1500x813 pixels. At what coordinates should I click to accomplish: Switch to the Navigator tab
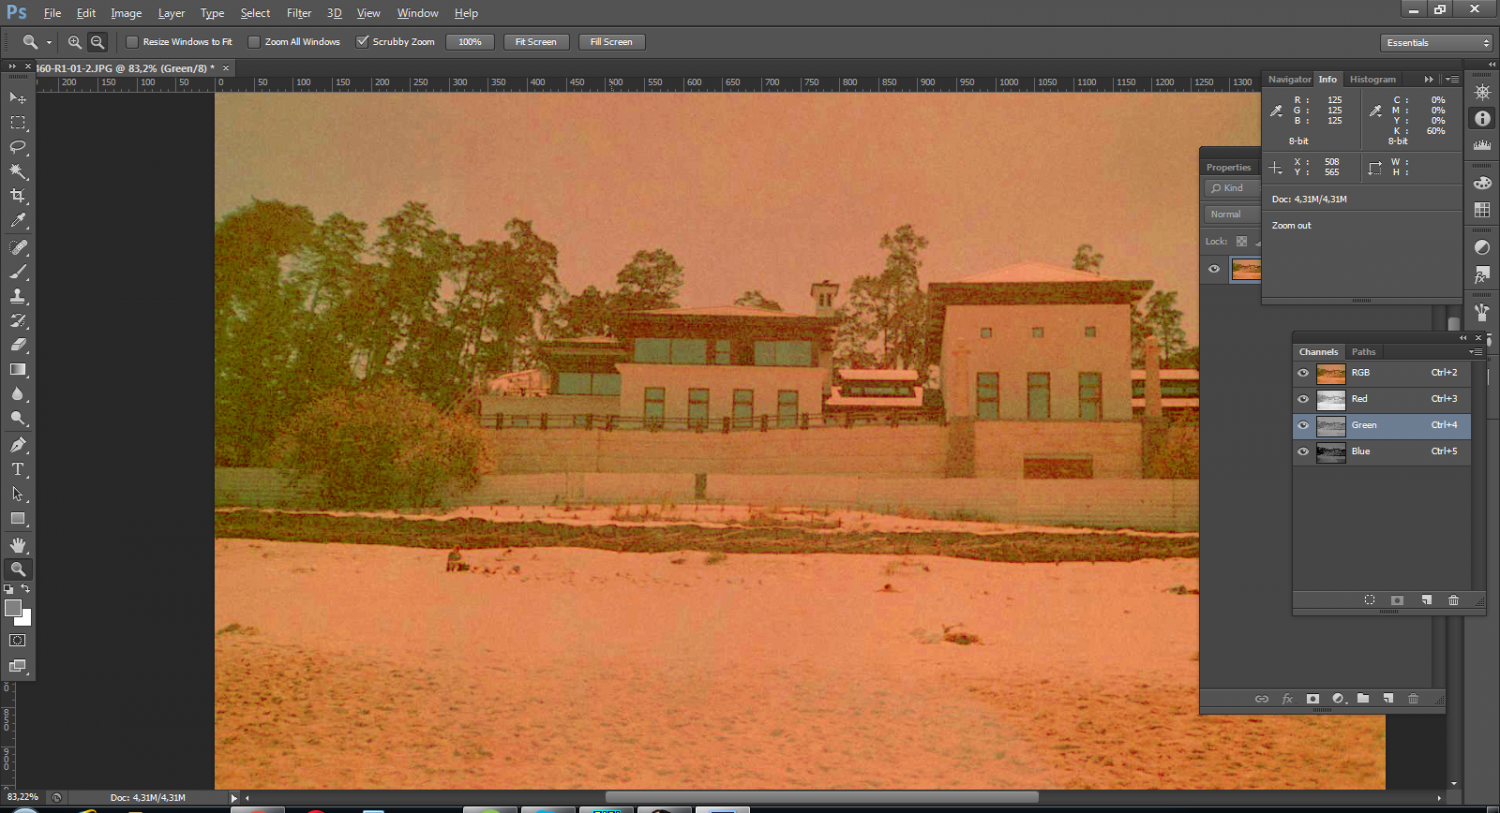pos(1289,79)
